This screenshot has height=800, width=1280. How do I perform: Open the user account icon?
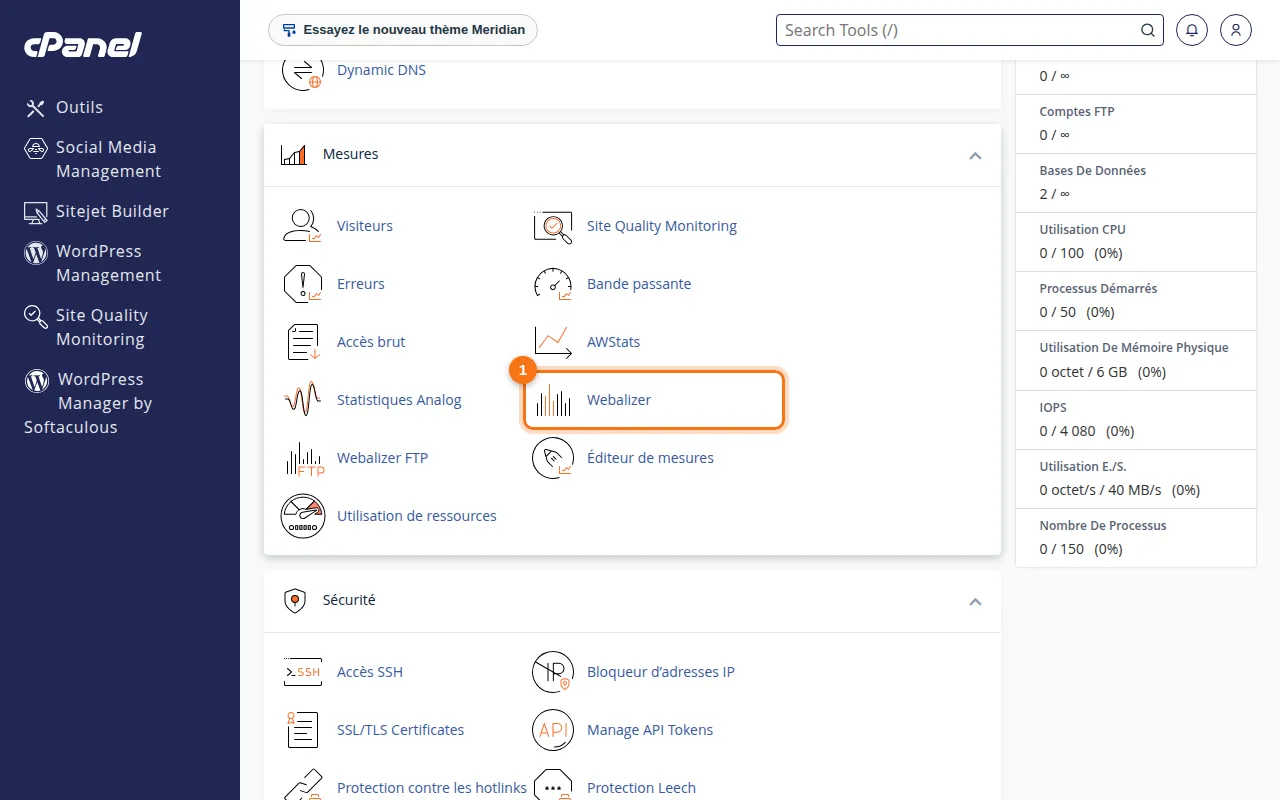(x=1236, y=30)
